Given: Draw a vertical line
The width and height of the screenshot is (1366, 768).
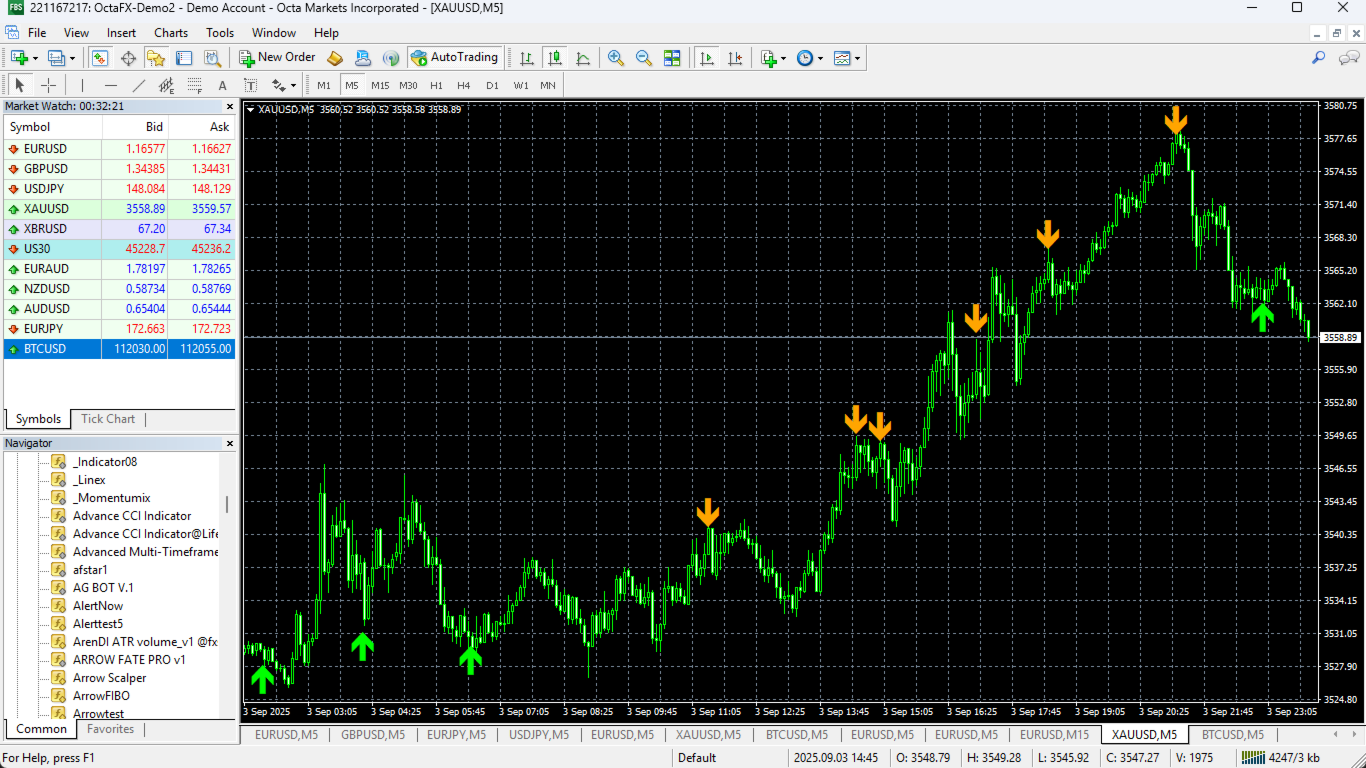Looking at the screenshot, I should pos(82,85).
